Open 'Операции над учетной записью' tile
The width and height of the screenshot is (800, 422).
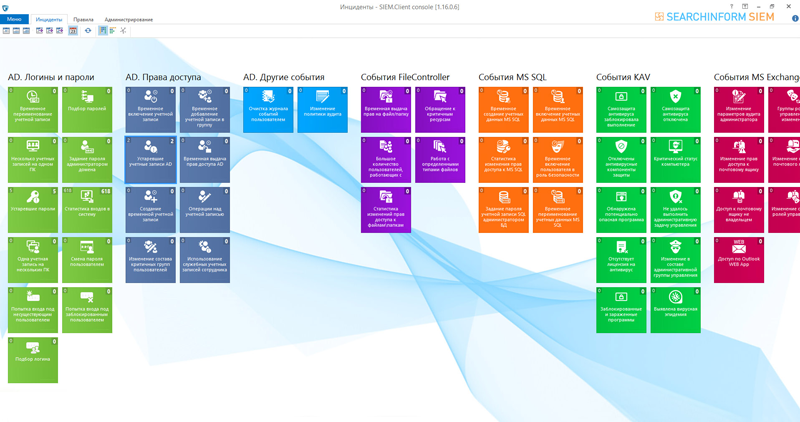[205, 210]
